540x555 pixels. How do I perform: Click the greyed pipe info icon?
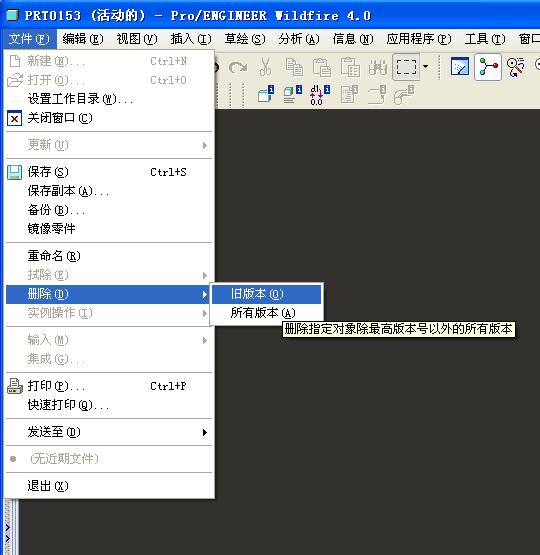pos(404,95)
